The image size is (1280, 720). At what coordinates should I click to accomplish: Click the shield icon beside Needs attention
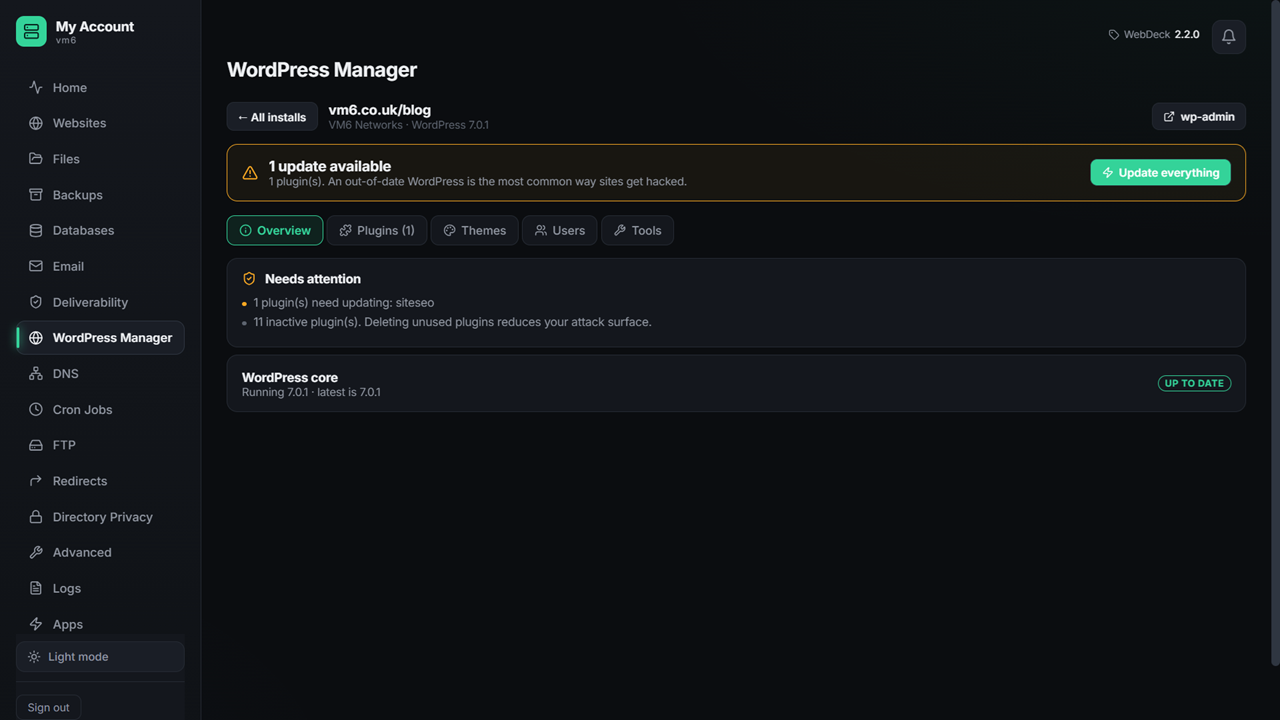pyautogui.click(x=249, y=279)
